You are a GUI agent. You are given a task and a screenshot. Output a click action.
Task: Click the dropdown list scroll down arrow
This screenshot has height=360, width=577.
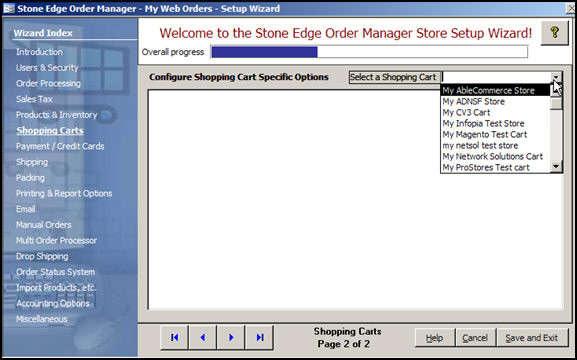[556, 167]
